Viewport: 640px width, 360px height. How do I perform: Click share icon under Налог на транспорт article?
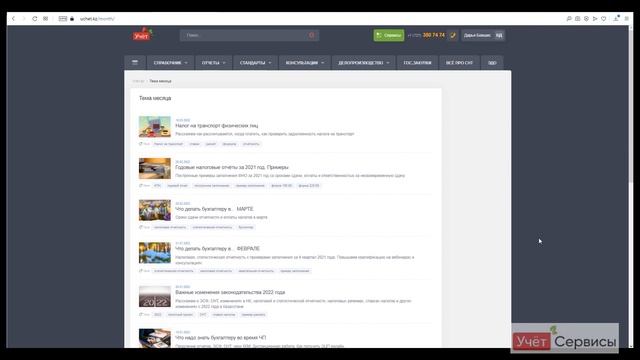click(141, 144)
